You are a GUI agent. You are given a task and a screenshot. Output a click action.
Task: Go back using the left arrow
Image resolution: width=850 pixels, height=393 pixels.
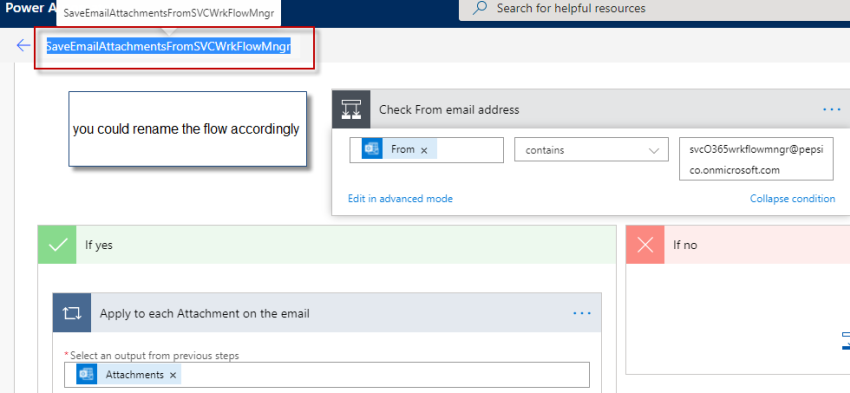click(23, 46)
